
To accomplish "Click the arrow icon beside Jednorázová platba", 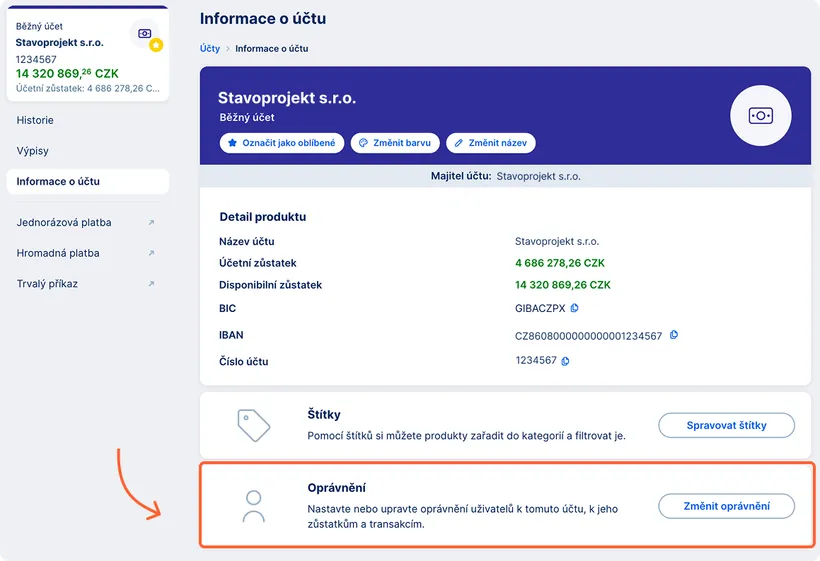I will [151, 223].
